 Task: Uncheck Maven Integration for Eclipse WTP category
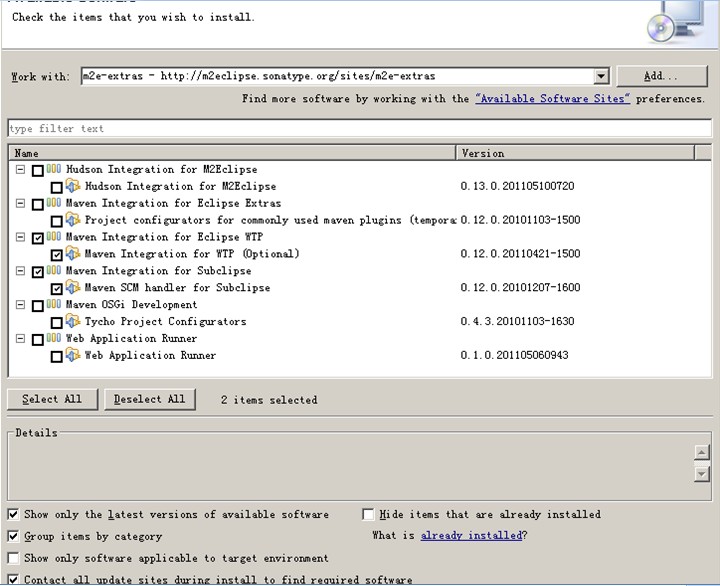pos(38,238)
